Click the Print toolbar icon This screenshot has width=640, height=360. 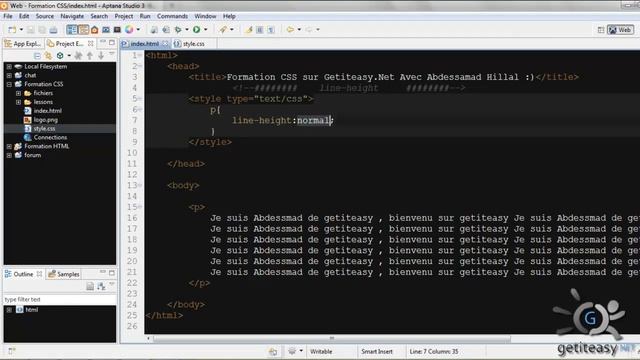pos(53,30)
